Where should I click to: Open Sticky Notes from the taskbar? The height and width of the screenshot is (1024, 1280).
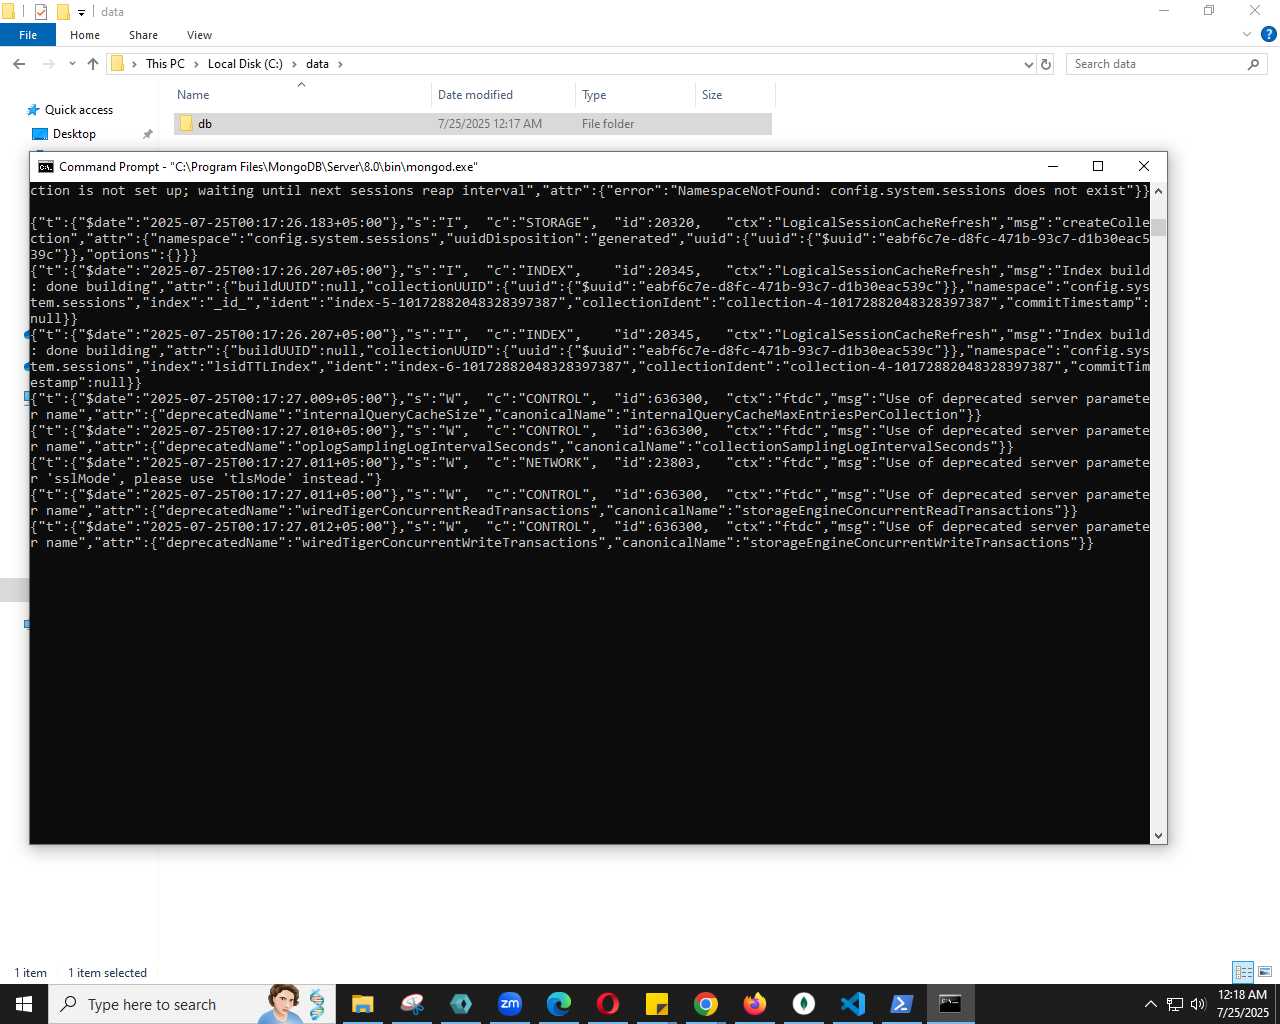click(x=657, y=1004)
